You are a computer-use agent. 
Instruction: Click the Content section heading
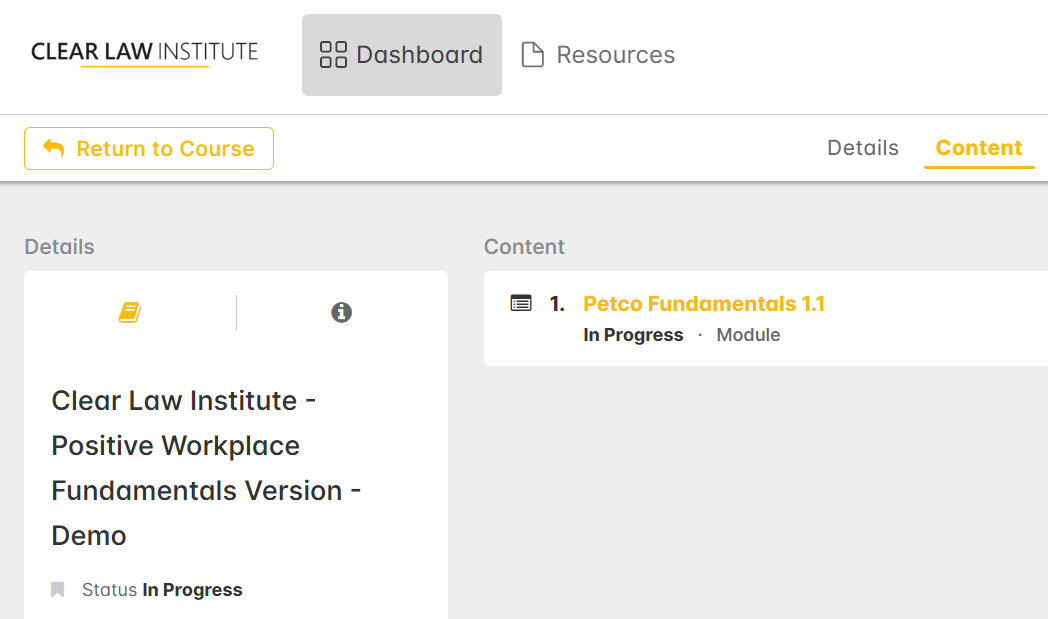click(524, 247)
